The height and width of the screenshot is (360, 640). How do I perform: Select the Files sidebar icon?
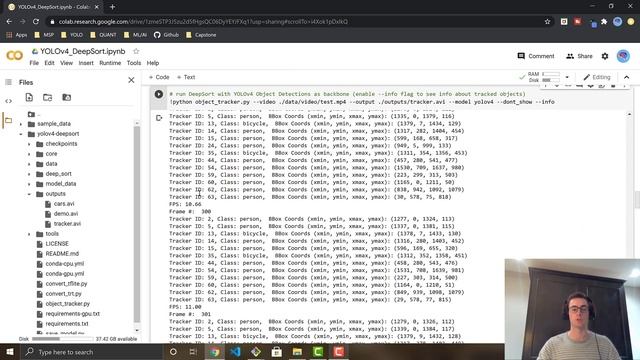(8, 120)
